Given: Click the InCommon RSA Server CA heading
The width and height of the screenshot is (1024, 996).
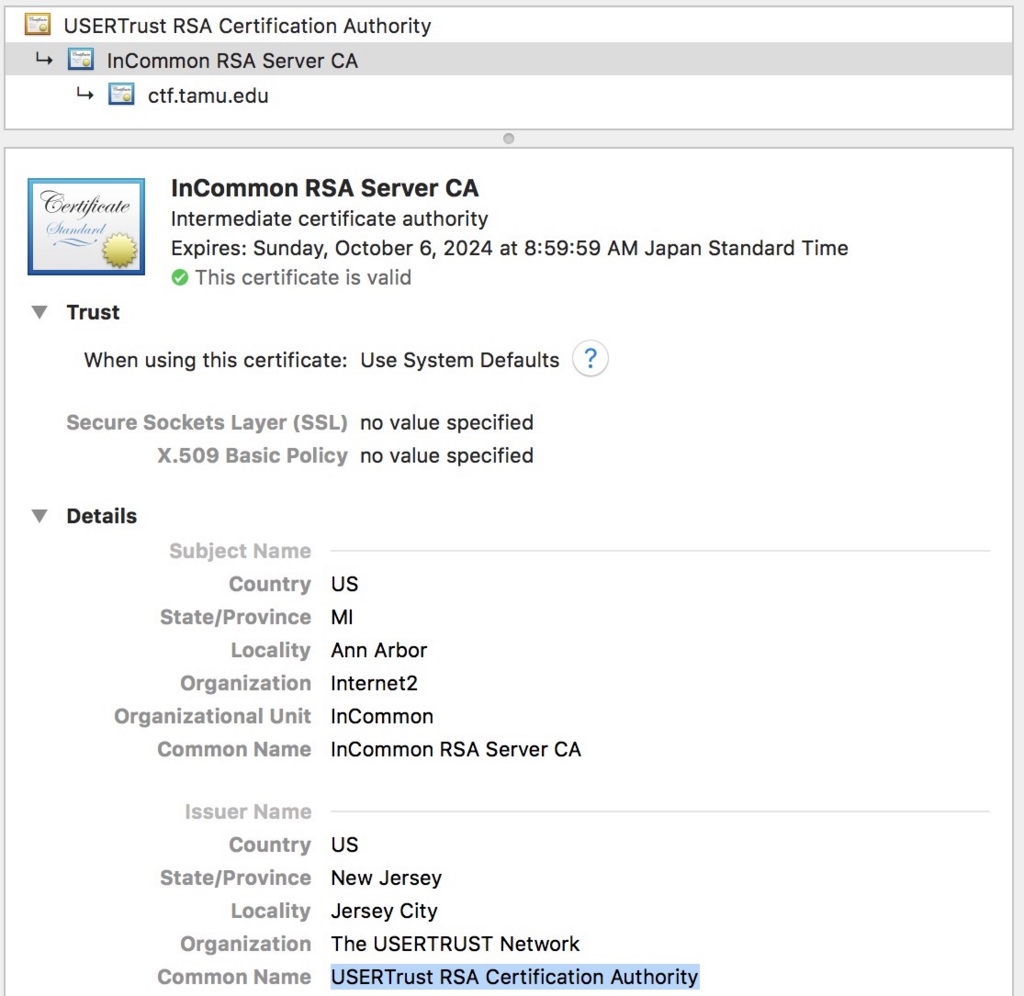Looking at the screenshot, I should [x=325, y=188].
